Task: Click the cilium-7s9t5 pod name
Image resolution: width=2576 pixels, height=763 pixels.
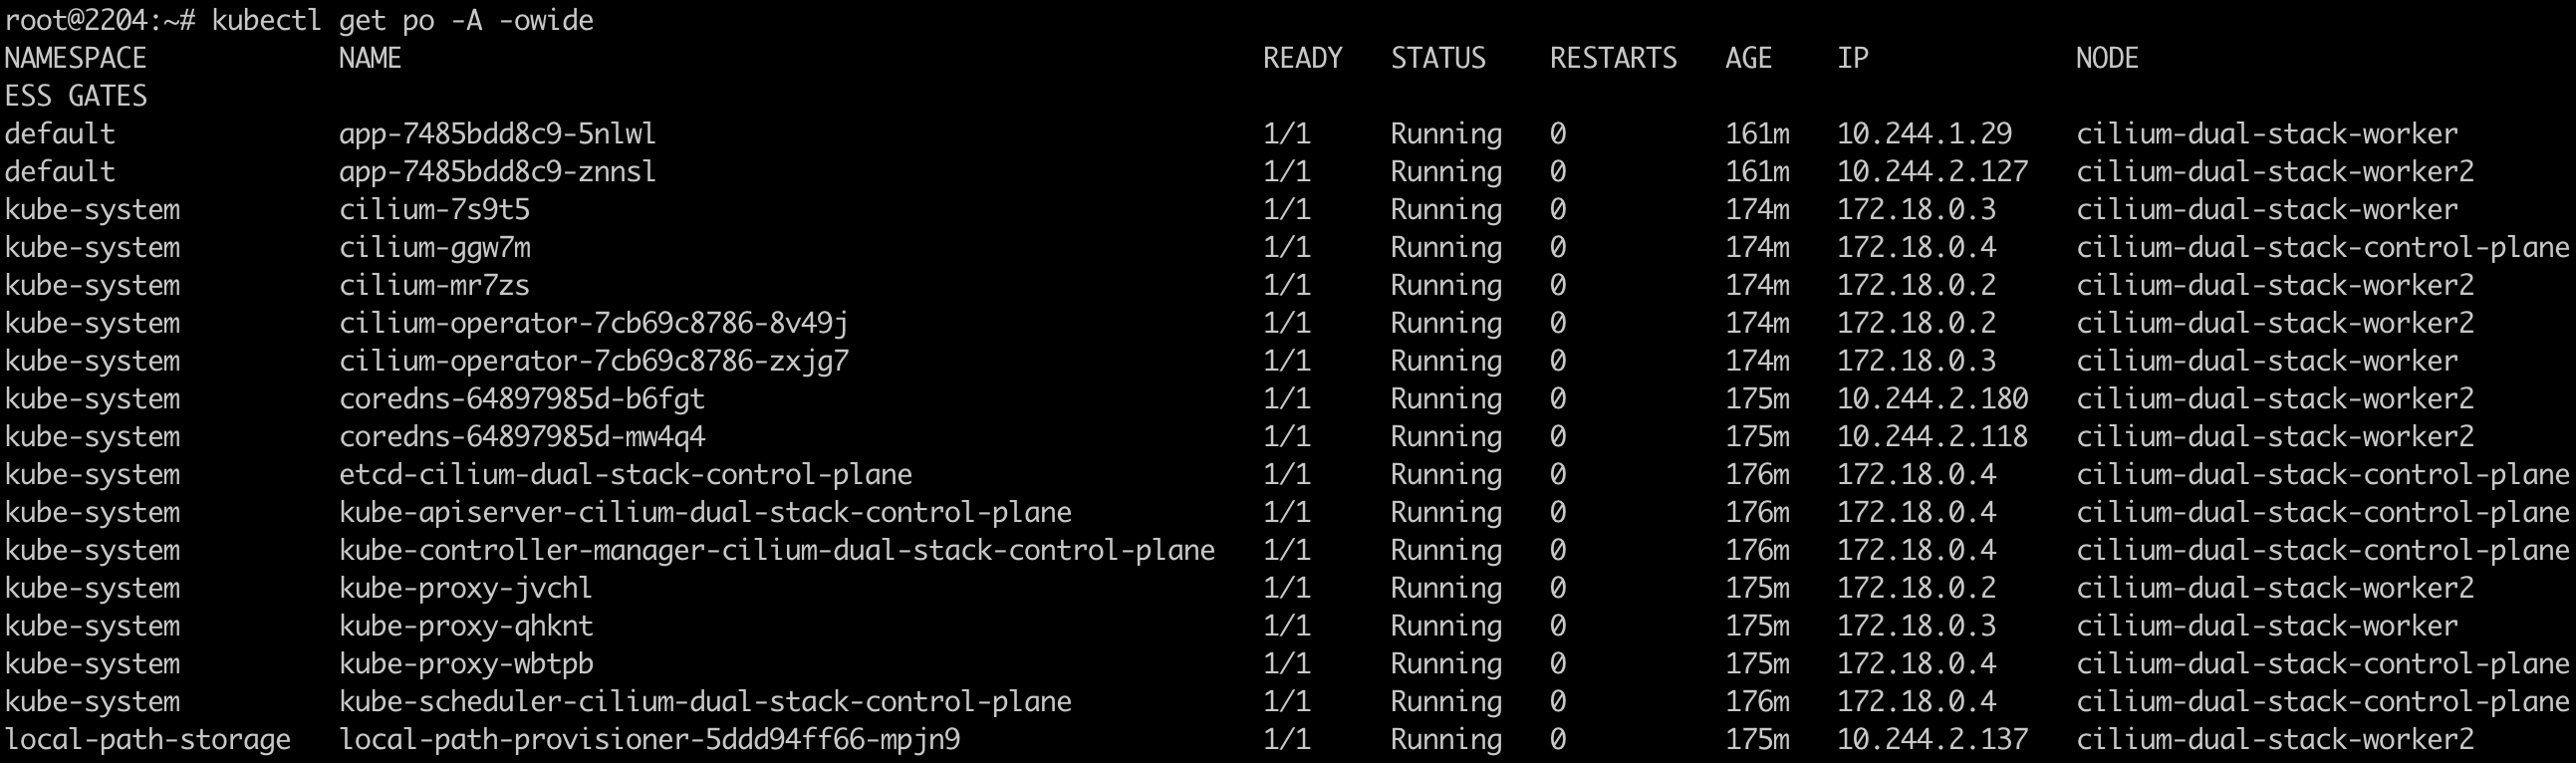Action: pyautogui.click(x=434, y=210)
